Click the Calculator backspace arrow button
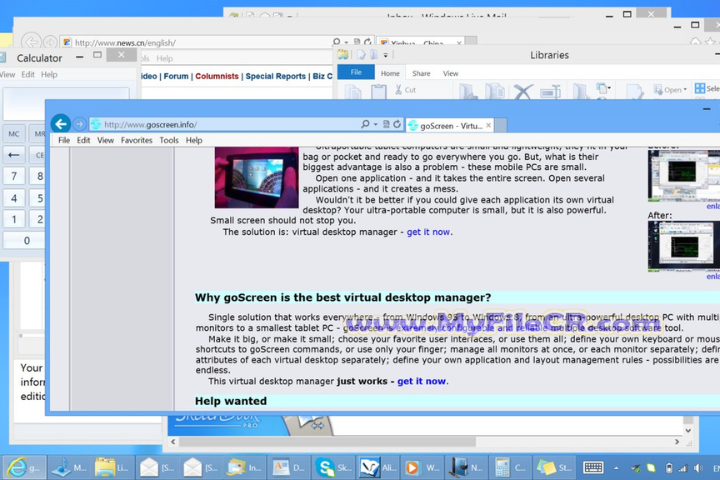 (x=14, y=155)
